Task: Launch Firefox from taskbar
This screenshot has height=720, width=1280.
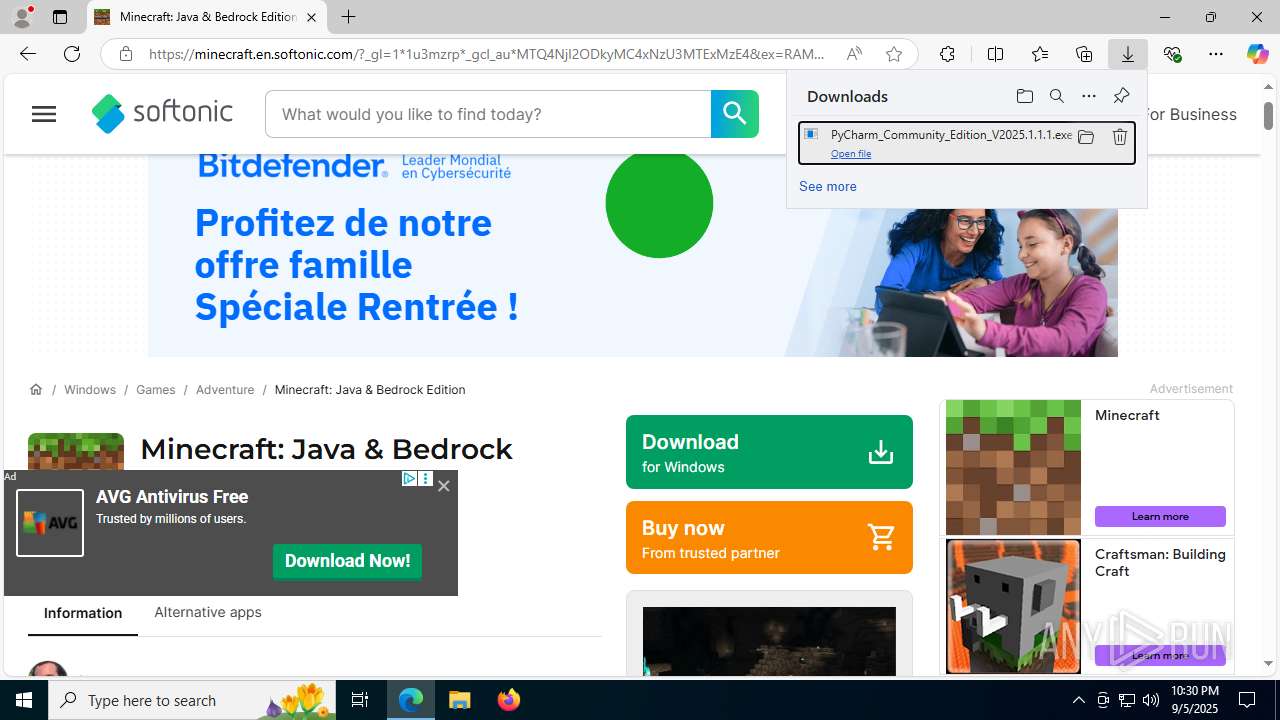Action: click(509, 700)
